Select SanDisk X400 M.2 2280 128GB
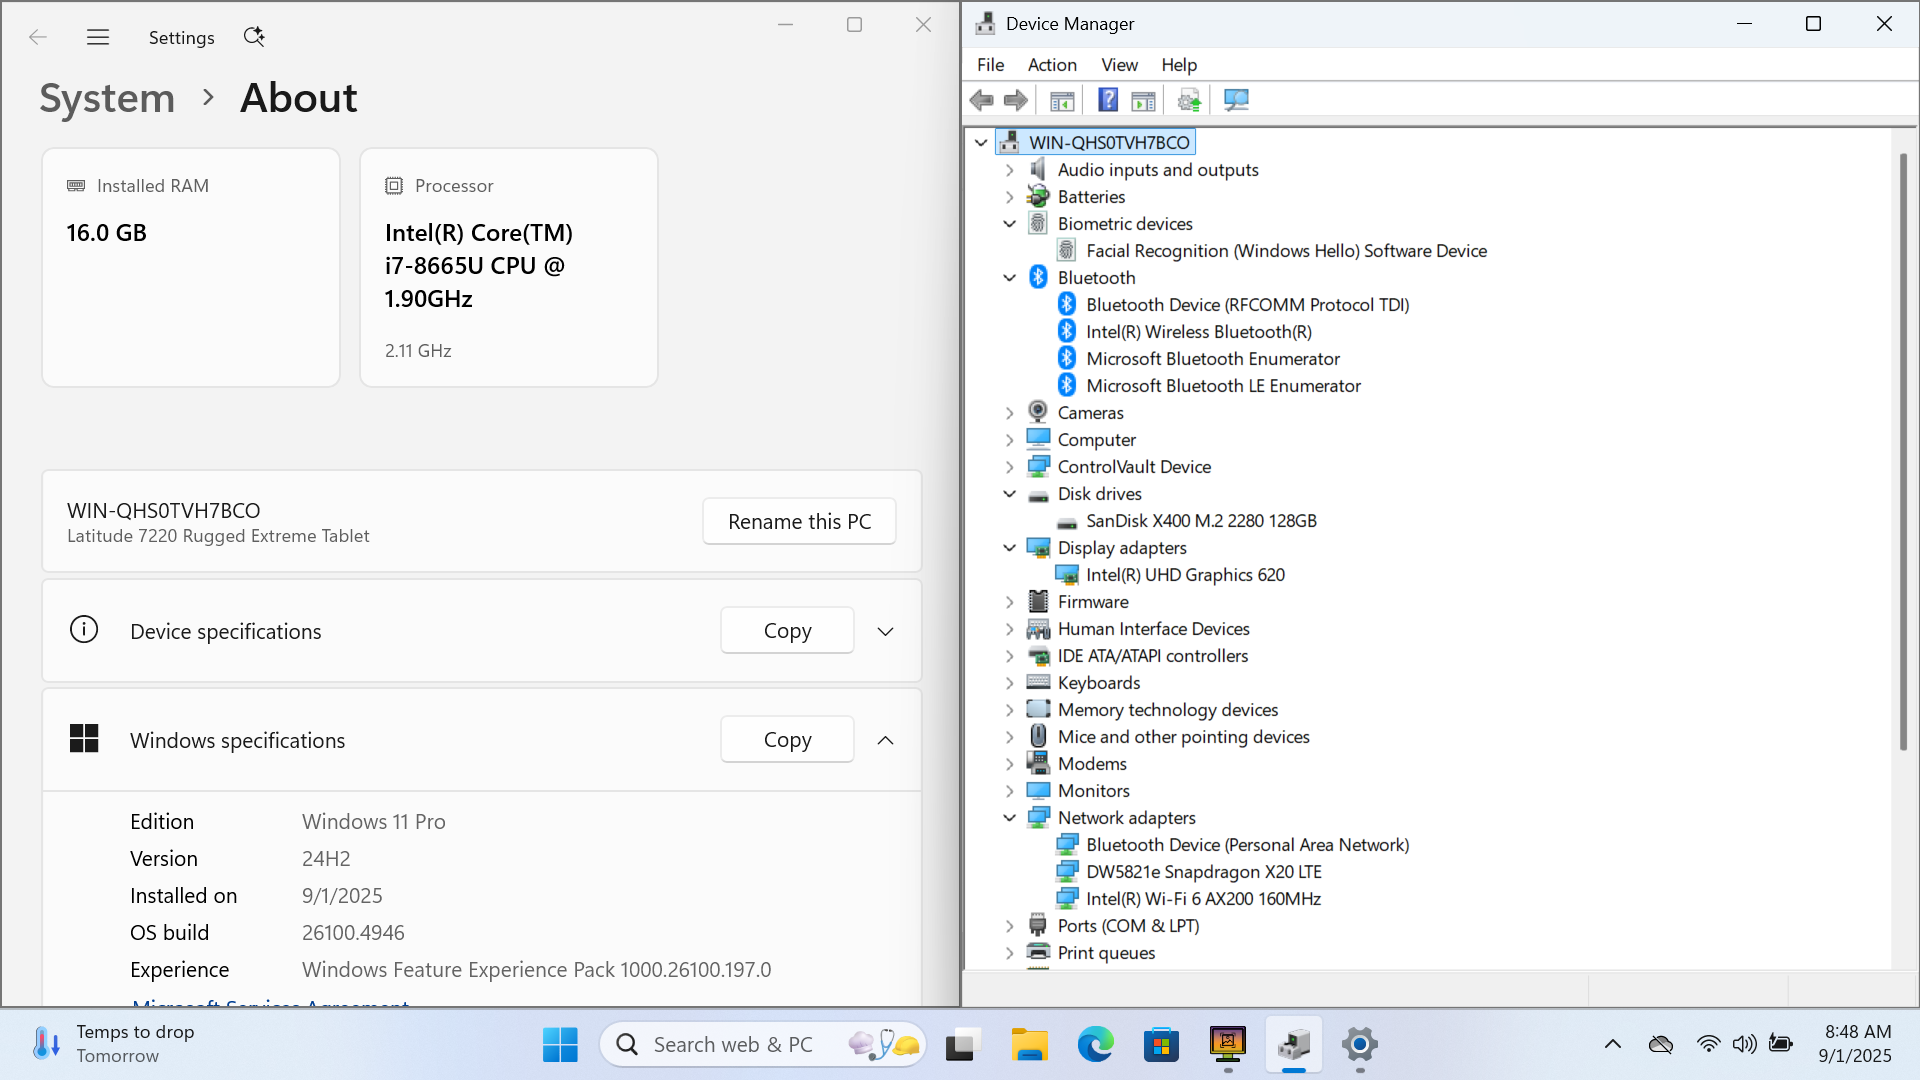The width and height of the screenshot is (1920, 1080). [x=1201, y=521]
